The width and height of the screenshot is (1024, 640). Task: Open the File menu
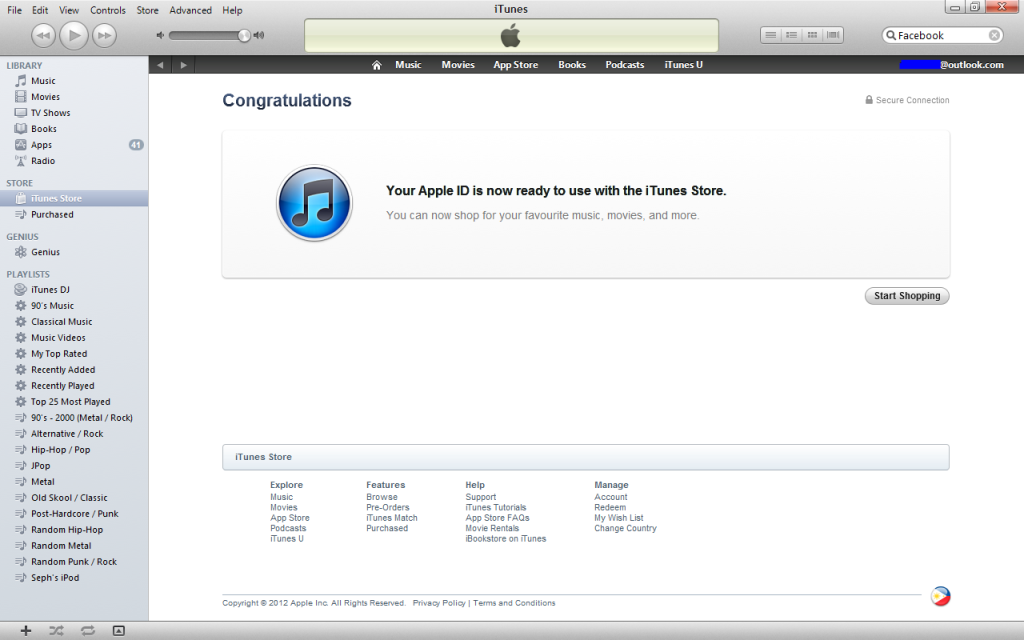14,10
